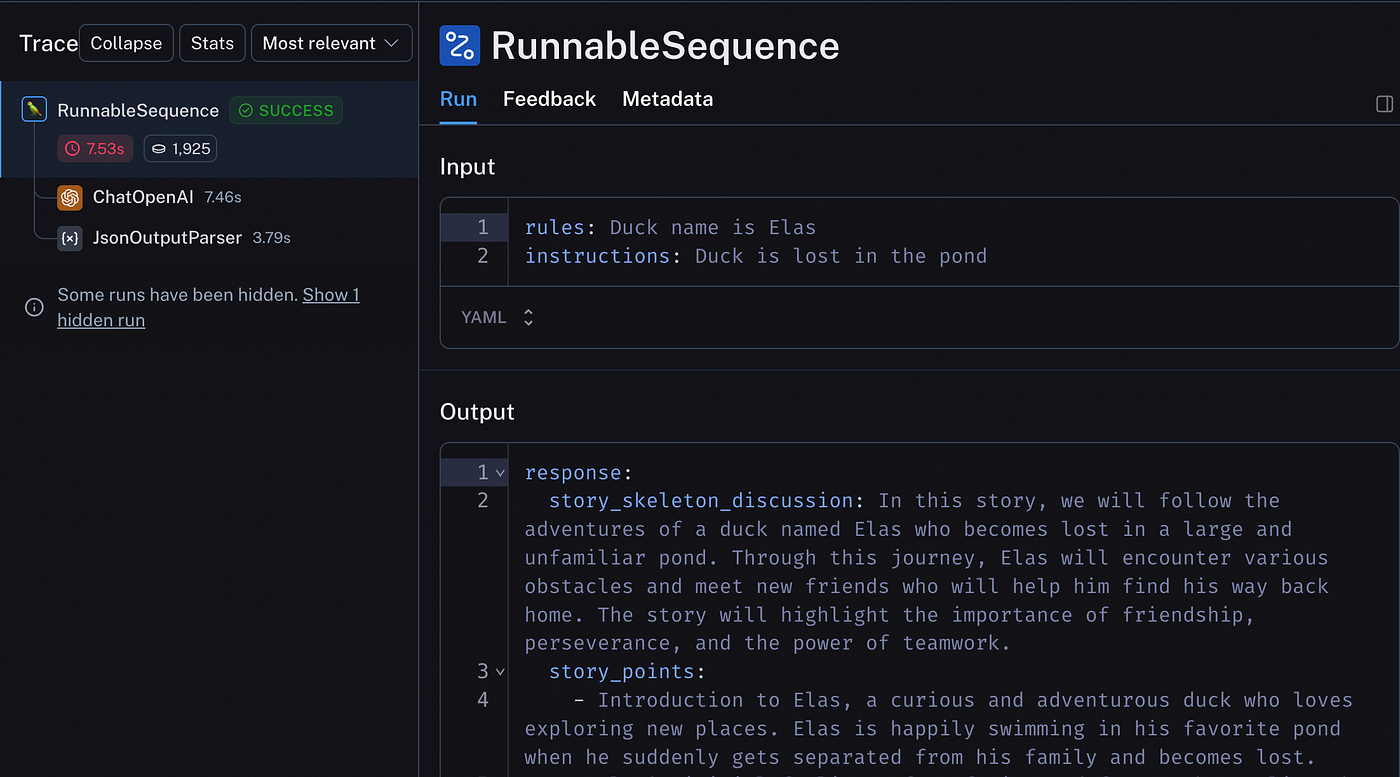The image size is (1400, 777).
Task: Click the Show 1 hidden run link
Action: pyautogui.click(x=331, y=295)
